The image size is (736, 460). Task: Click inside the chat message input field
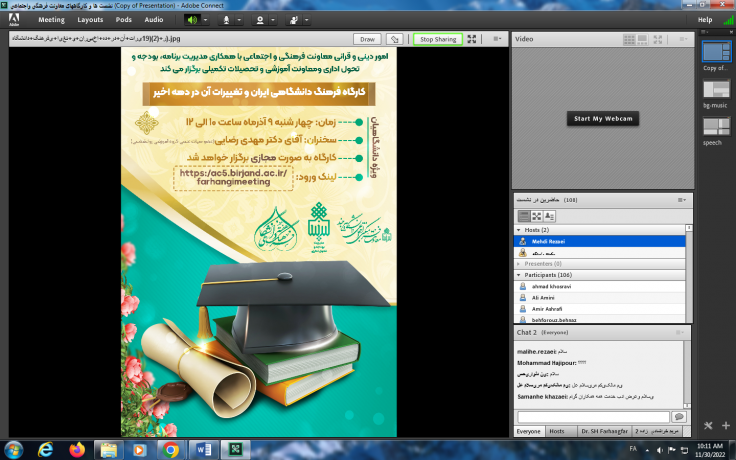click(x=591, y=416)
